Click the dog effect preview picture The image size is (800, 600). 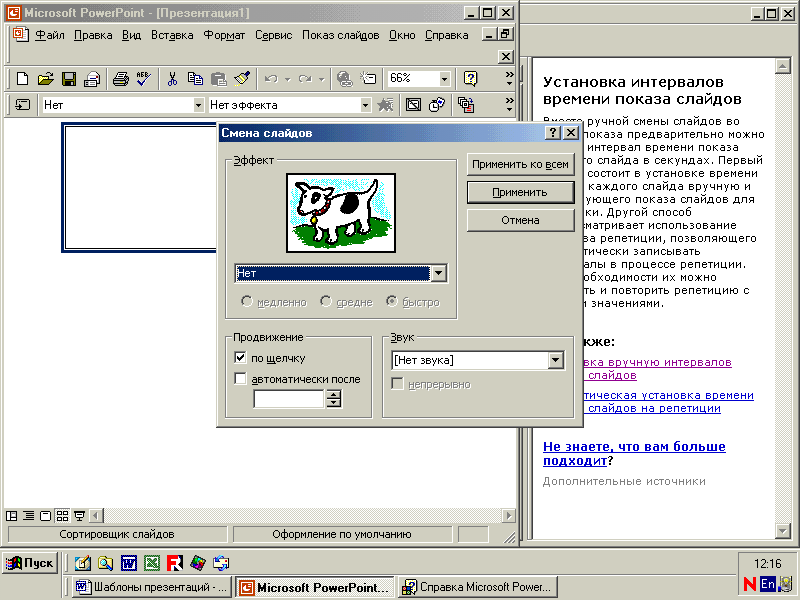[341, 213]
